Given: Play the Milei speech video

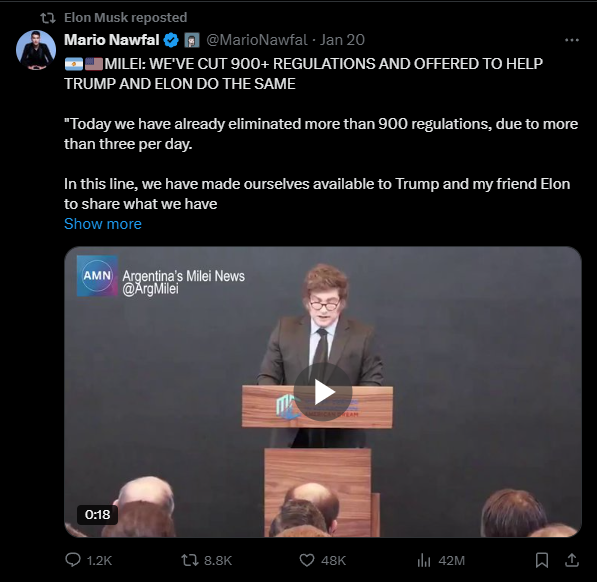Looking at the screenshot, I should click(x=323, y=392).
